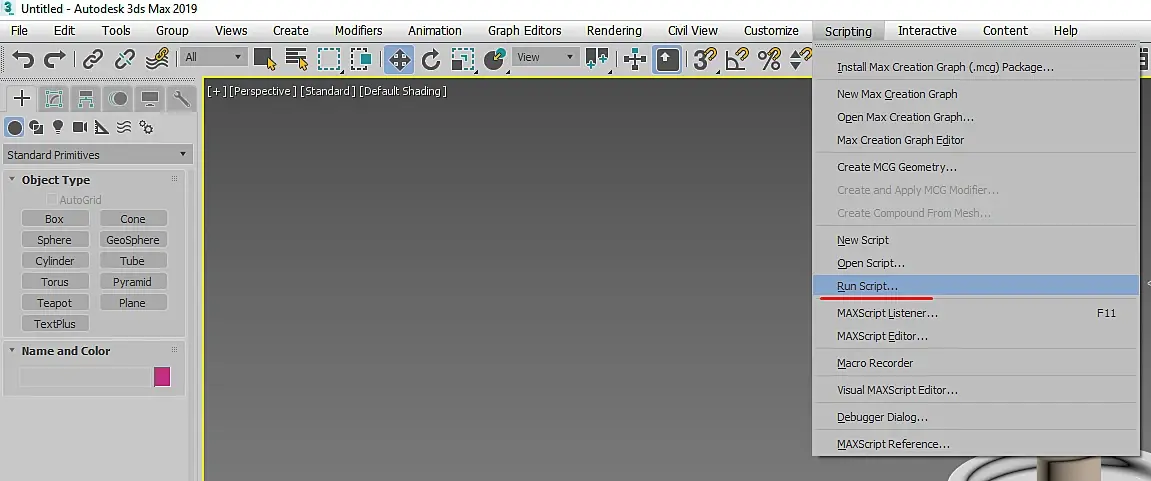Image resolution: width=1151 pixels, height=481 pixels.
Task: Open the Standard Primitives dropdown
Action: [x=97, y=155]
